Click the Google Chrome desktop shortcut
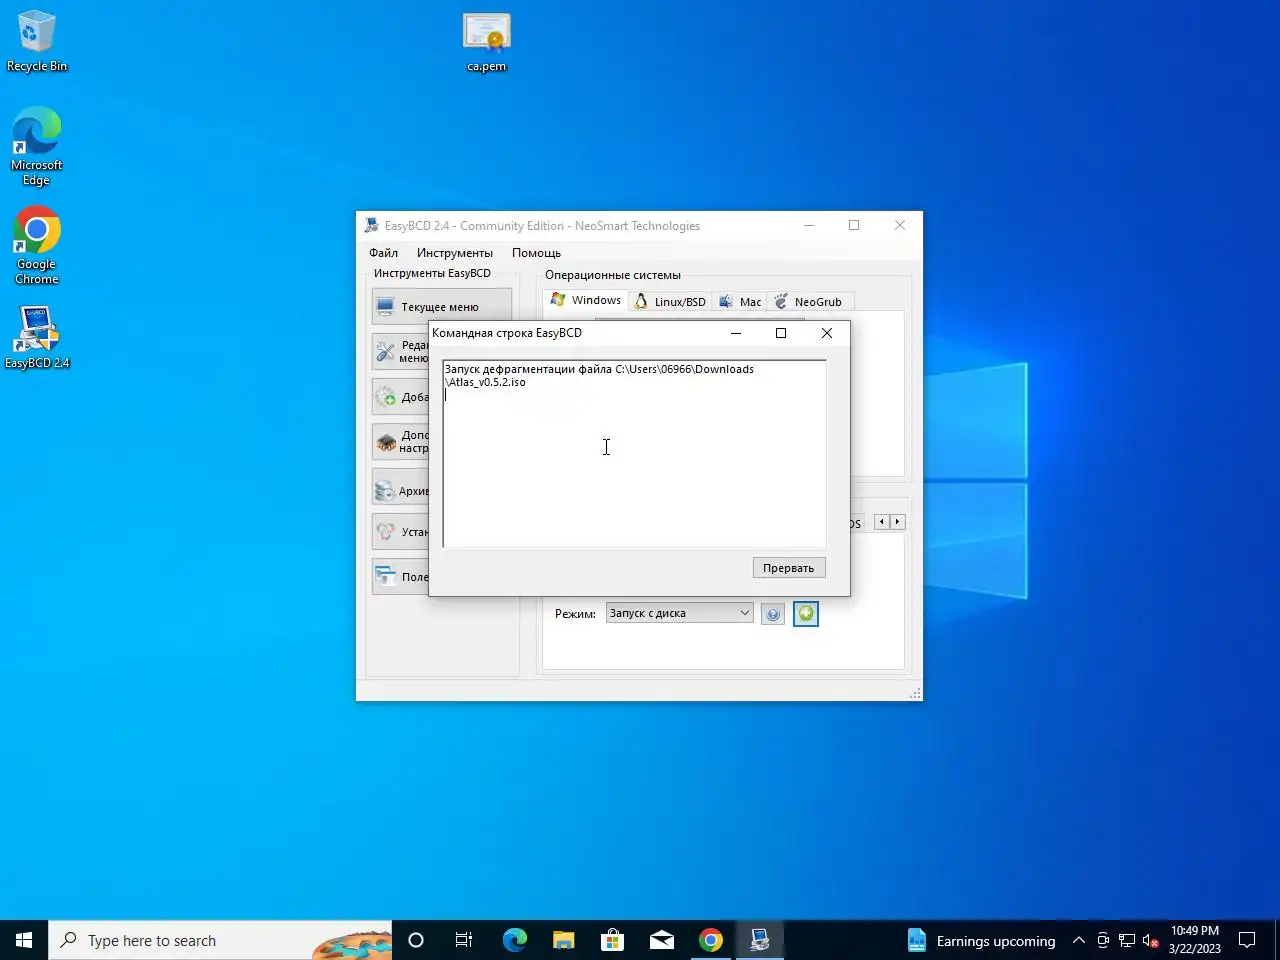The image size is (1280, 960). [37, 246]
